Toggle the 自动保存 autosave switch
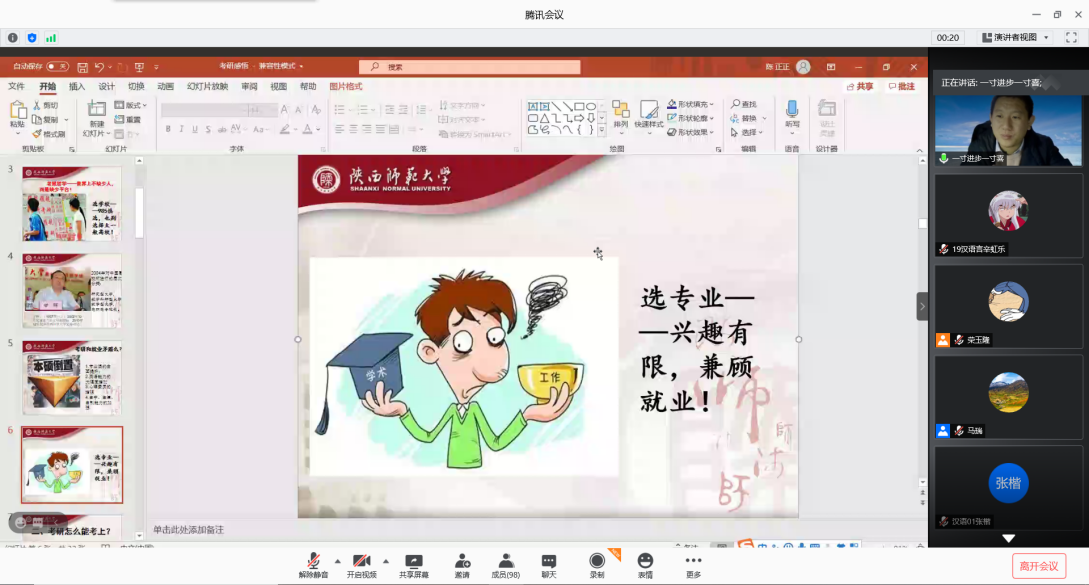This screenshot has width=1089, height=585. coord(57,67)
